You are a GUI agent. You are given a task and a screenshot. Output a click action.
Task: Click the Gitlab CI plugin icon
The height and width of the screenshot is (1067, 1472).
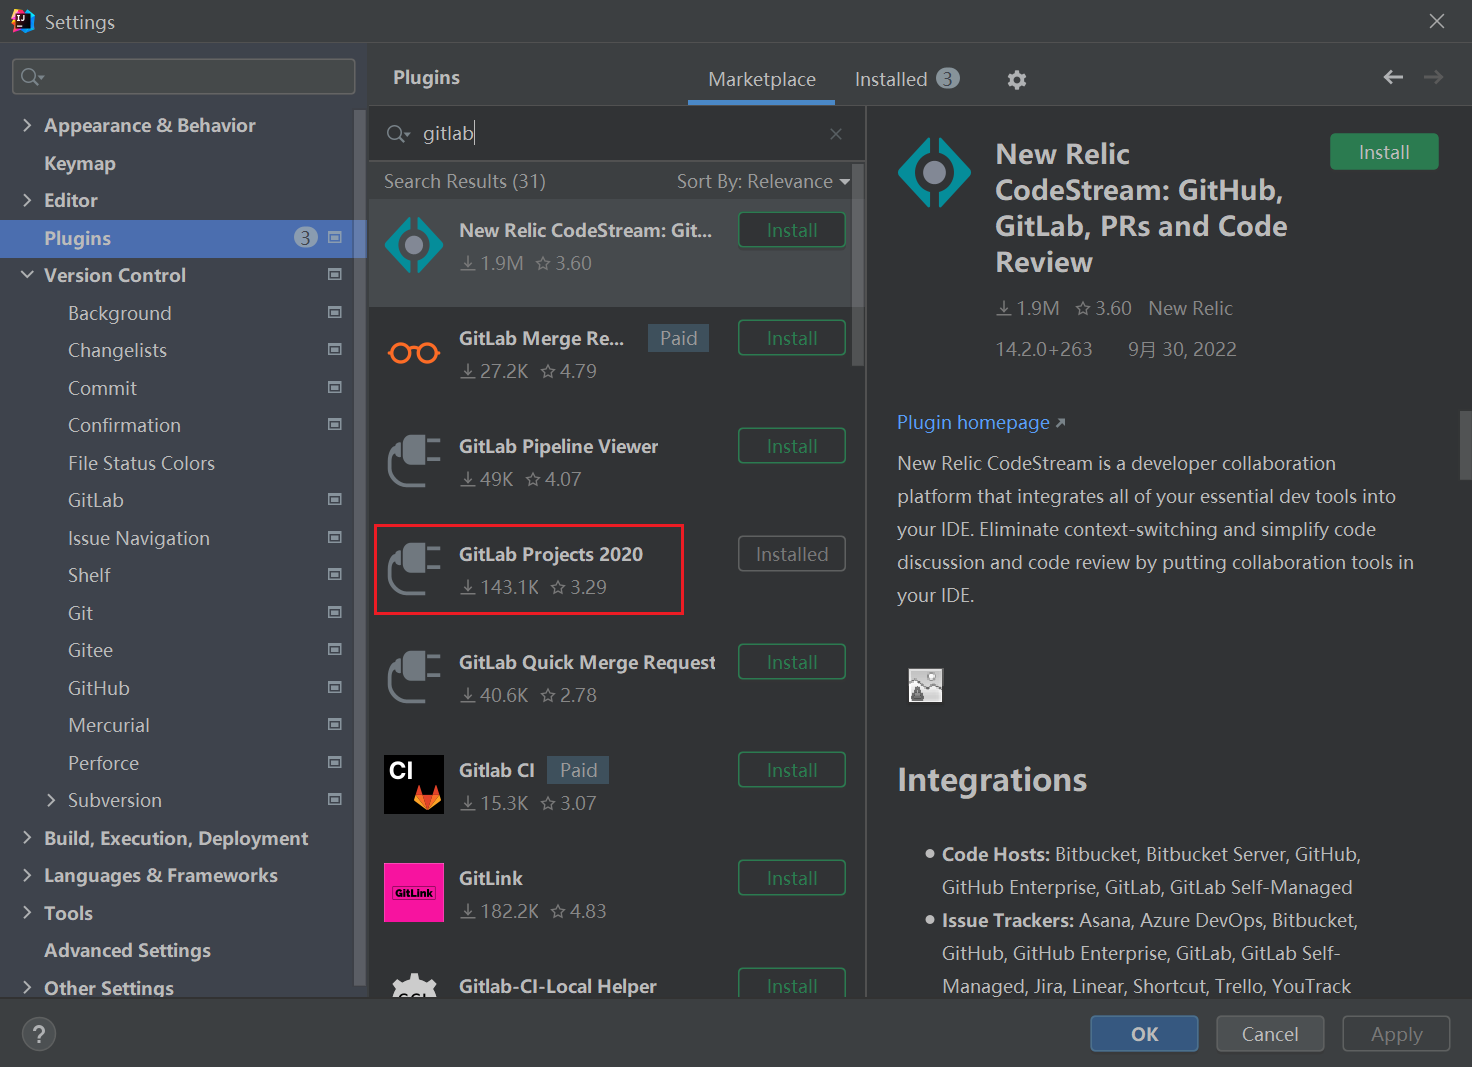point(414,784)
